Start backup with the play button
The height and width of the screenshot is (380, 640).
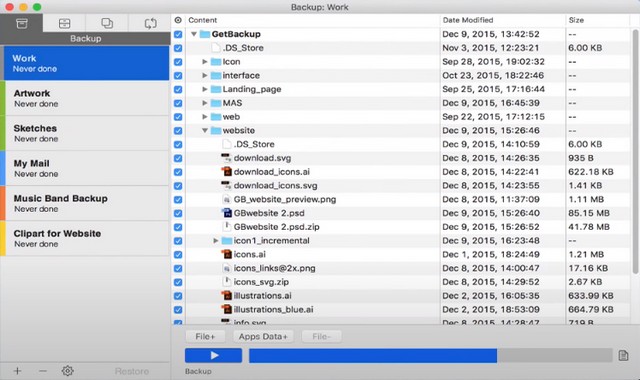click(x=213, y=356)
